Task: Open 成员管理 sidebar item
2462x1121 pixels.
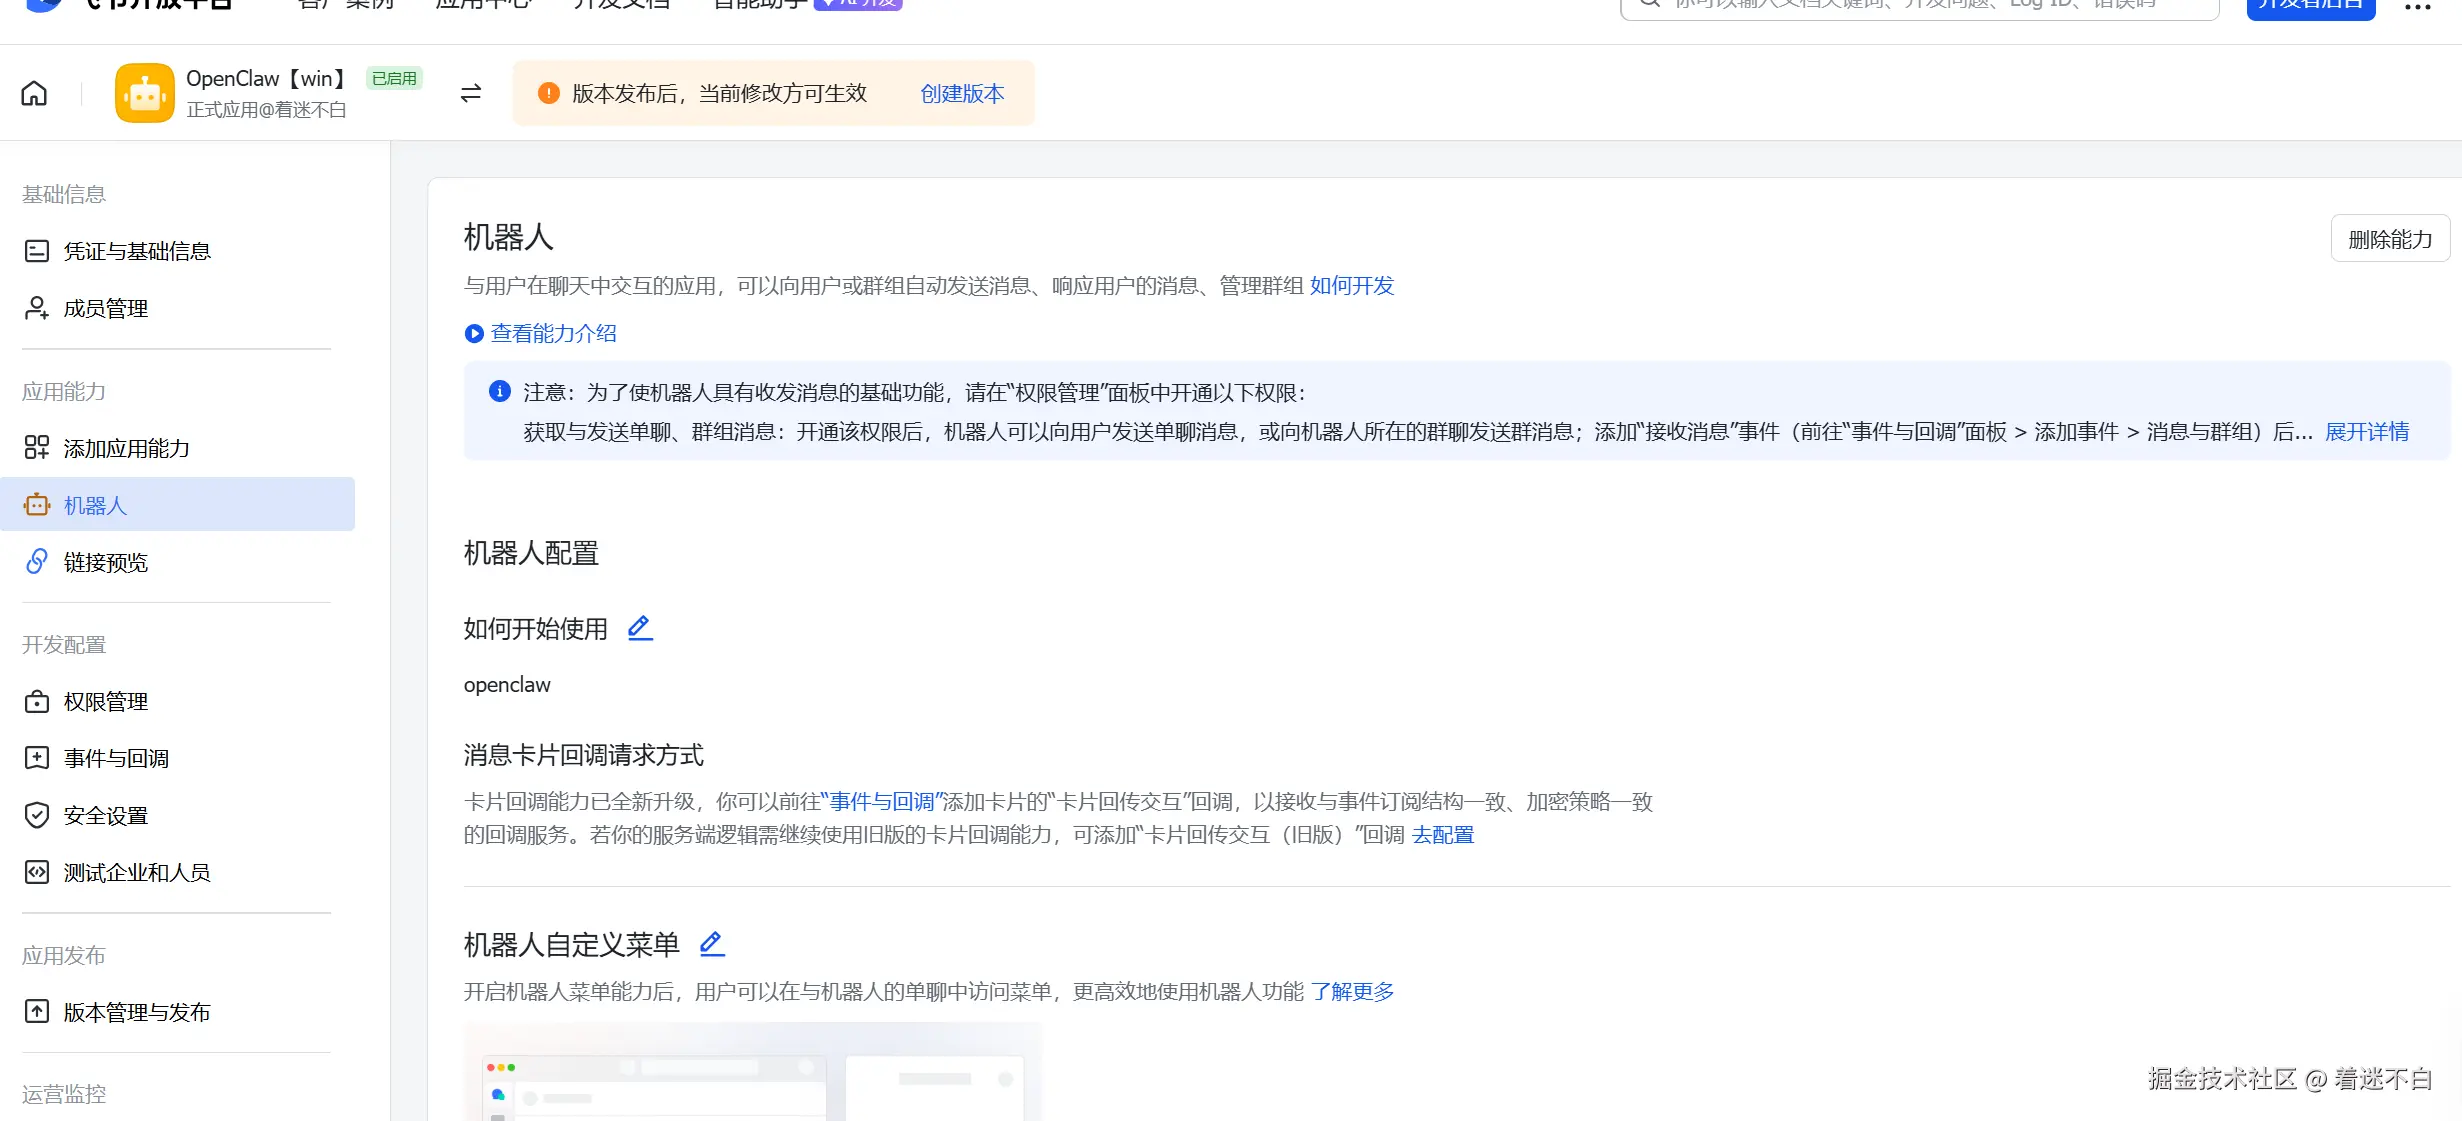Action: pyautogui.click(x=105, y=308)
